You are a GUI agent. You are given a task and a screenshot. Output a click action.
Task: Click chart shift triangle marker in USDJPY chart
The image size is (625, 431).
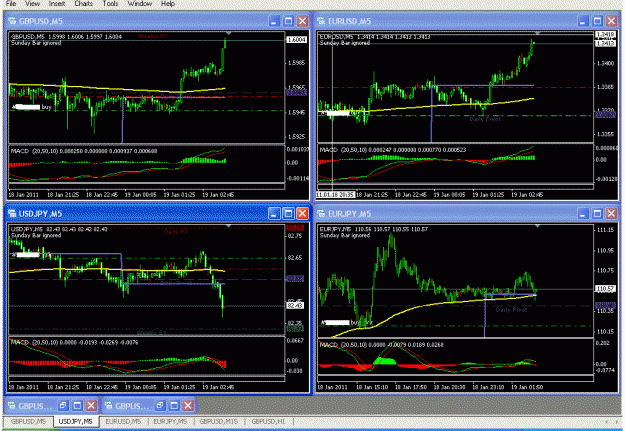click(228, 226)
